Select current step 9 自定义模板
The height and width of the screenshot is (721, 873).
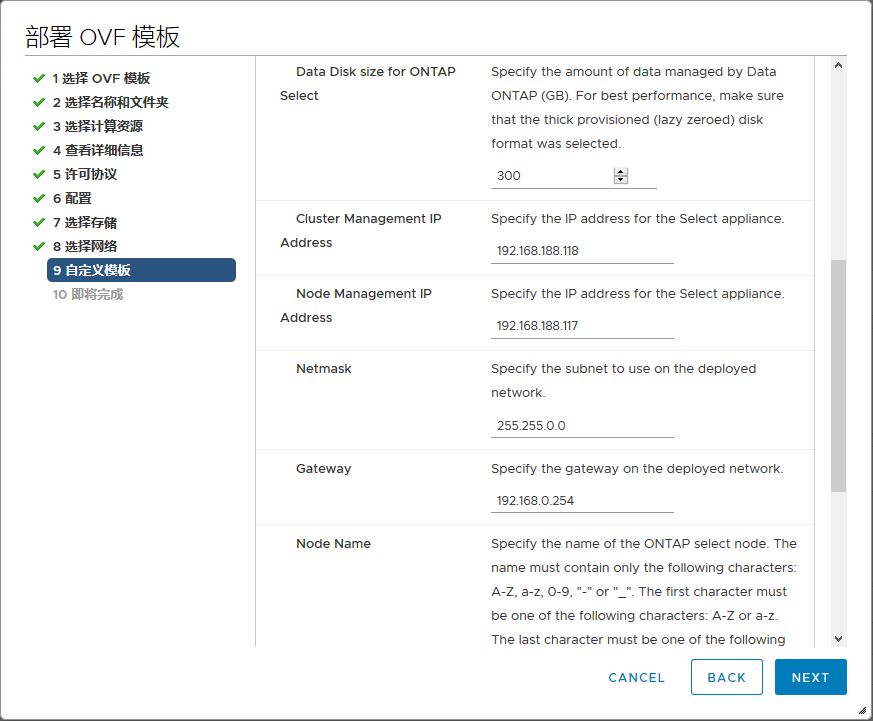[141, 270]
